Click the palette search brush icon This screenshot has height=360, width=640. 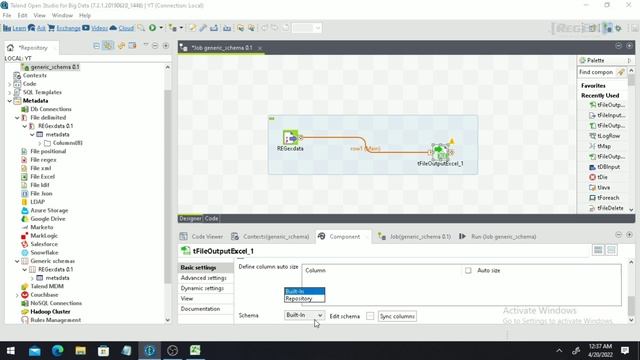(x=621, y=72)
